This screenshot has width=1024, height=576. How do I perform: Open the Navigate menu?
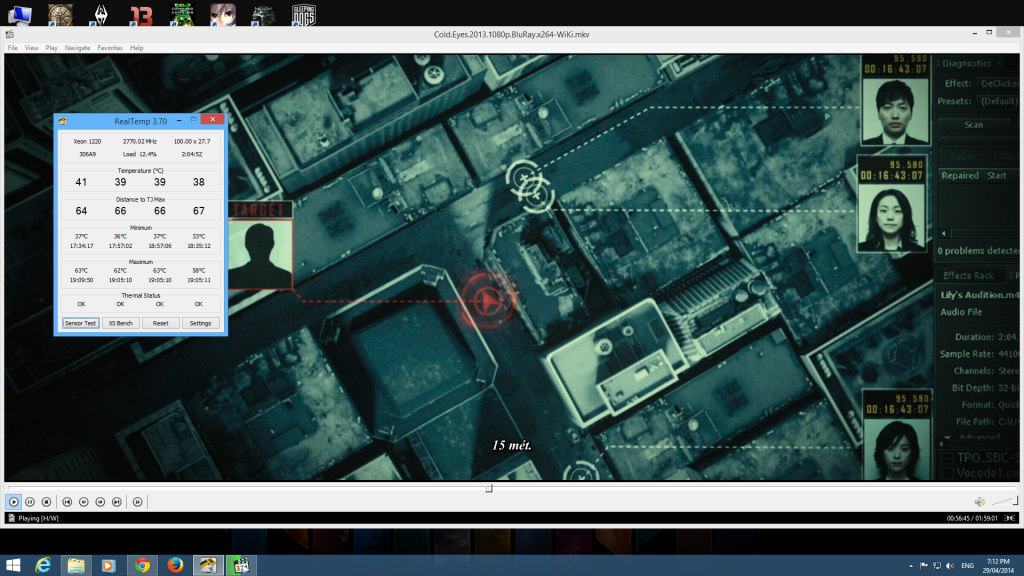(77, 48)
